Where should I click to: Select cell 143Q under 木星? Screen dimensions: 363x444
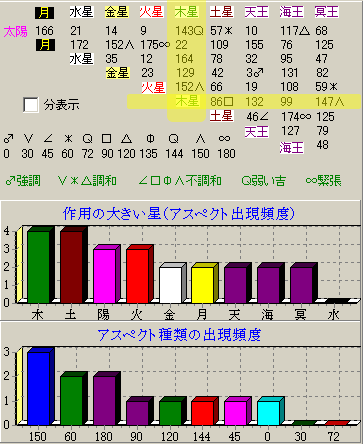point(189,31)
